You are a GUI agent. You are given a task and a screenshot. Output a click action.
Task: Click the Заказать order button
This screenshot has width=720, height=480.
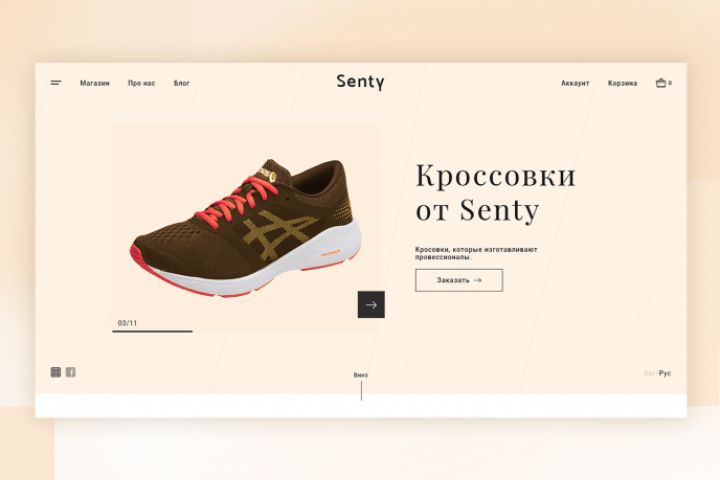pos(459,280)
